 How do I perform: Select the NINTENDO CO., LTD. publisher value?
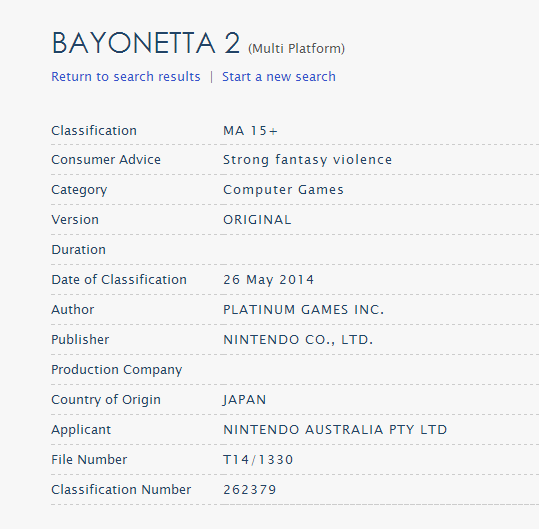coord(298,340)
